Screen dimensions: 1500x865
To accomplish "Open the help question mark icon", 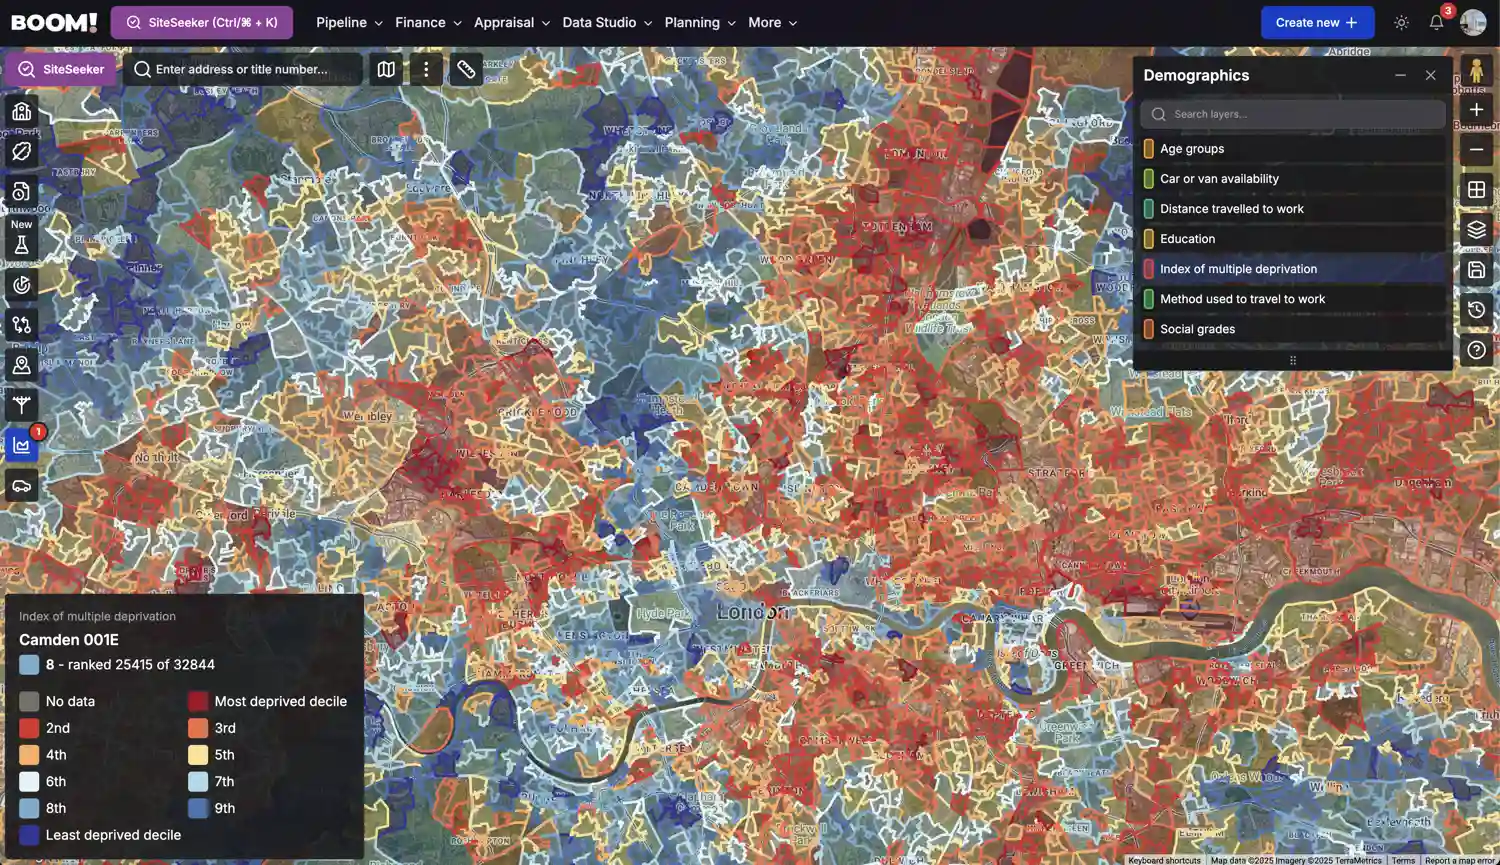I will 1476,350.
